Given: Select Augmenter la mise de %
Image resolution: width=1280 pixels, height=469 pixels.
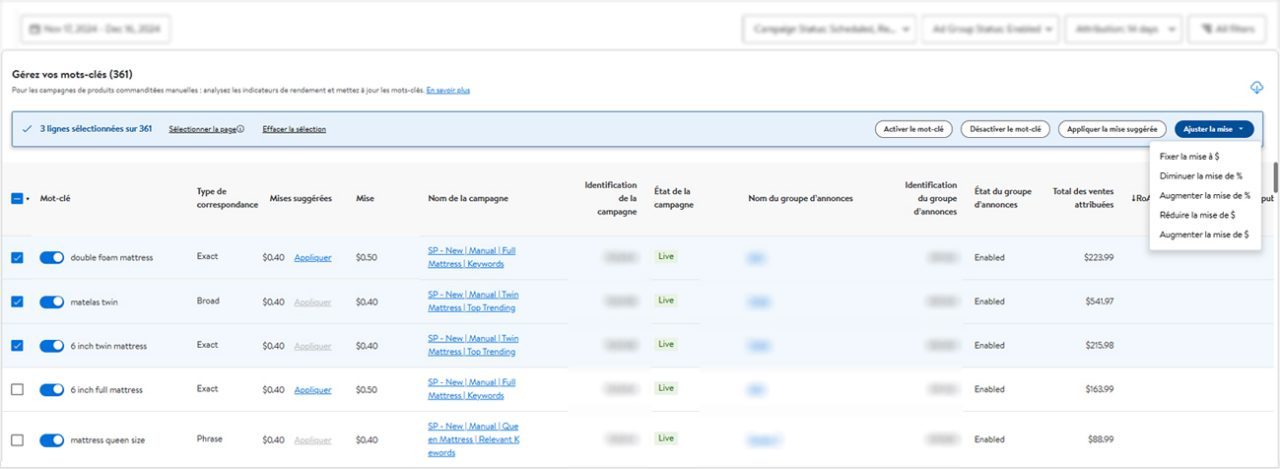Looking at the screenshot, I should pos(1204,195).
